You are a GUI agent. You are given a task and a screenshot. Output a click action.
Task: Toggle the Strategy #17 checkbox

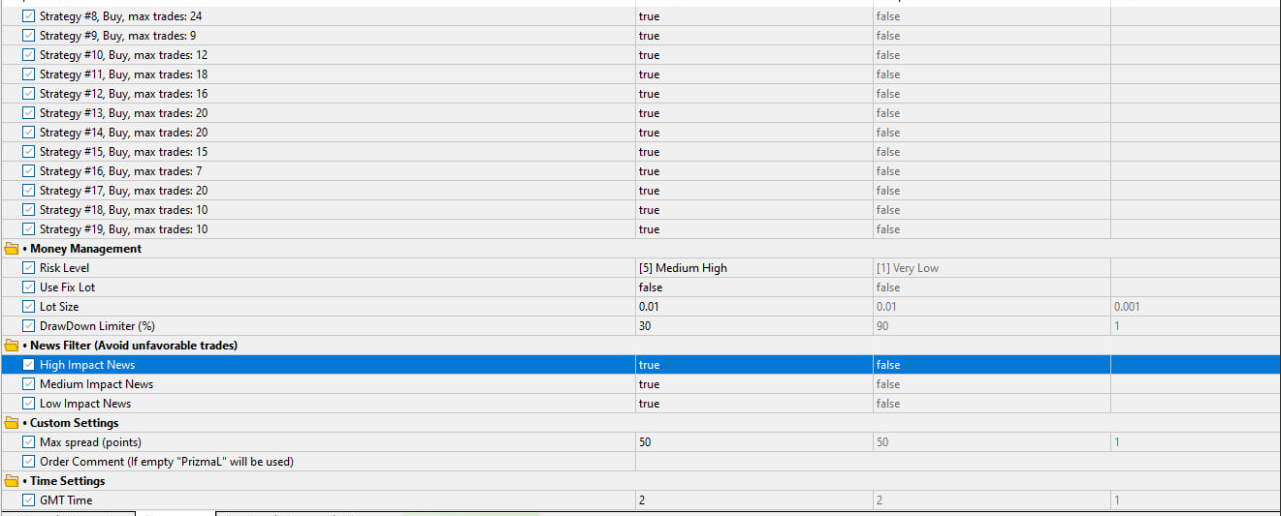[28, 191]
